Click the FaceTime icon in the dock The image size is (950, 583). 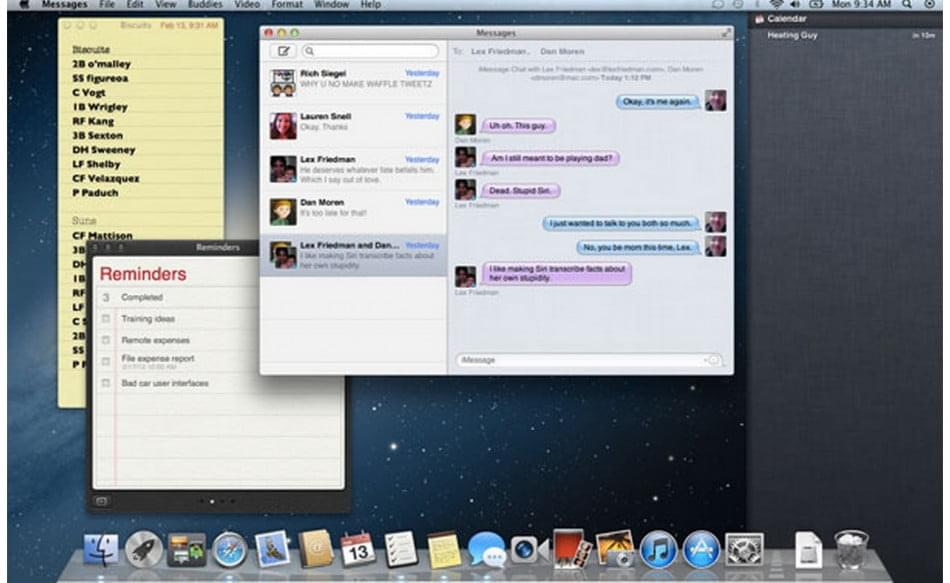click(x=528, y=548)
